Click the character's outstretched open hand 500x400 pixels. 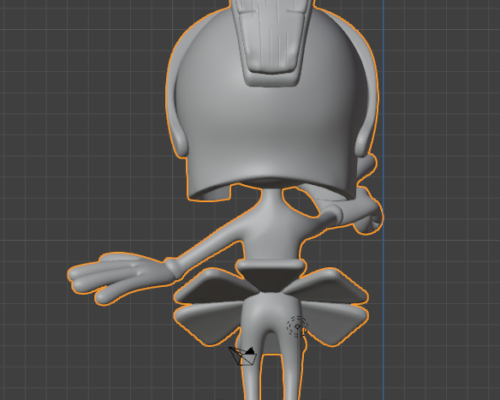122,278
